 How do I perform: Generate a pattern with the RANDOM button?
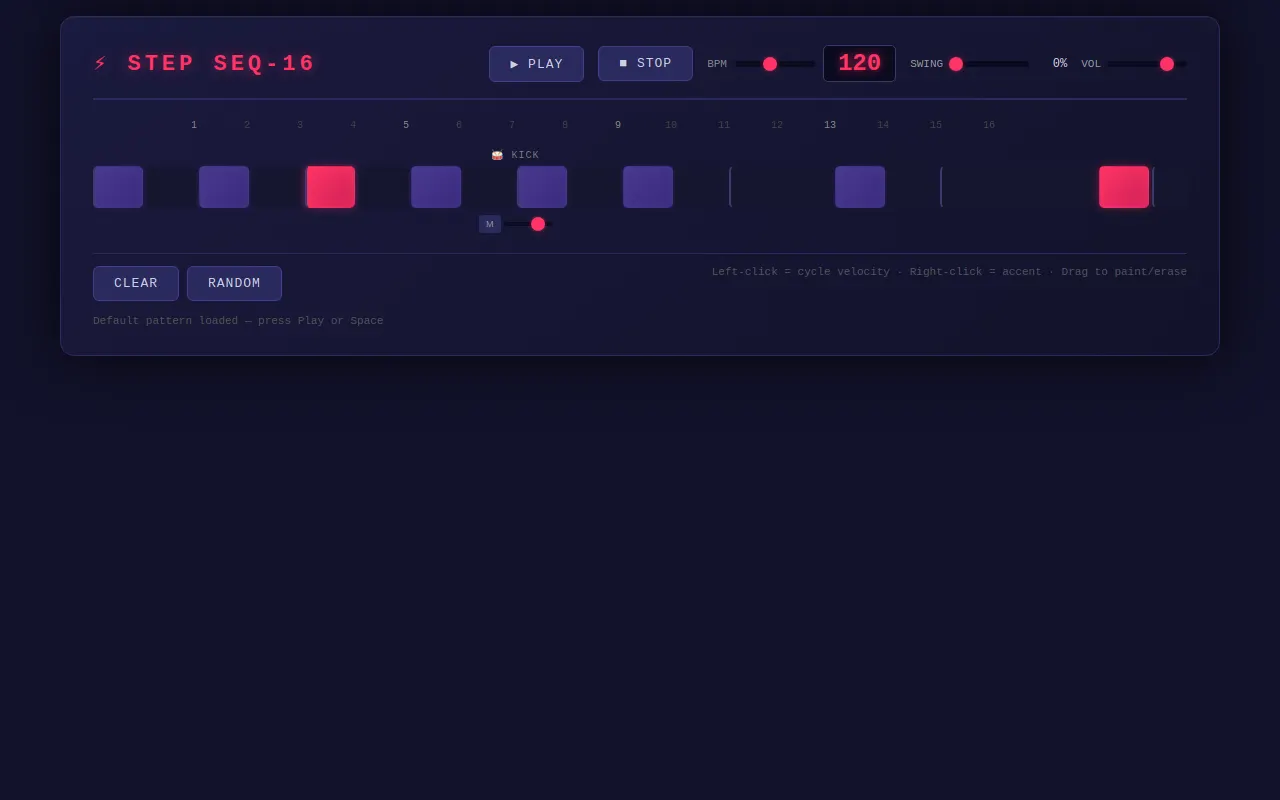pyautogui.click(x=234, y=283)
